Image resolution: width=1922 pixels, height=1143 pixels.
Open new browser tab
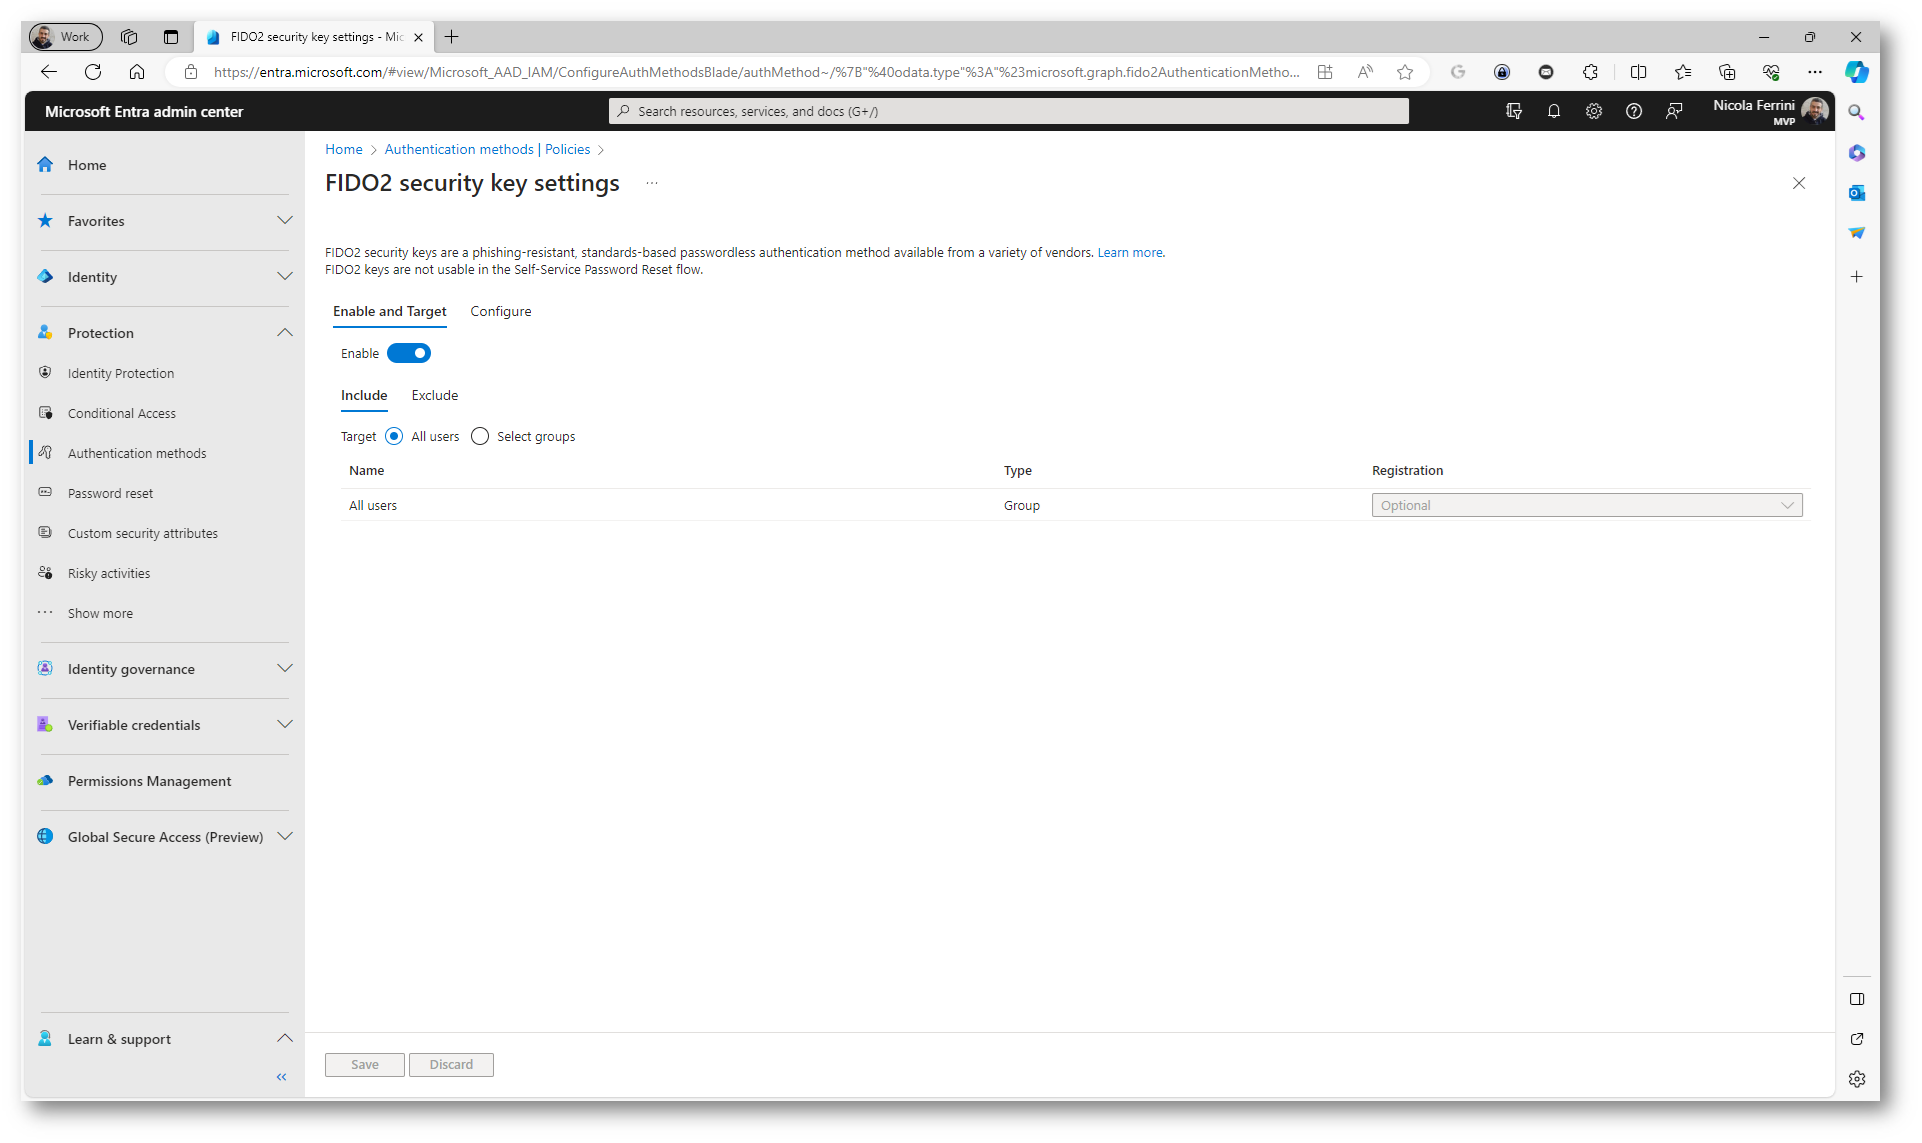click(x=452, y=37)
